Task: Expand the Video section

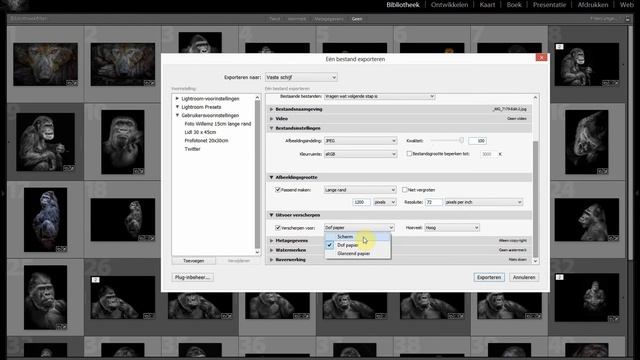Action: tap(271, 119)
